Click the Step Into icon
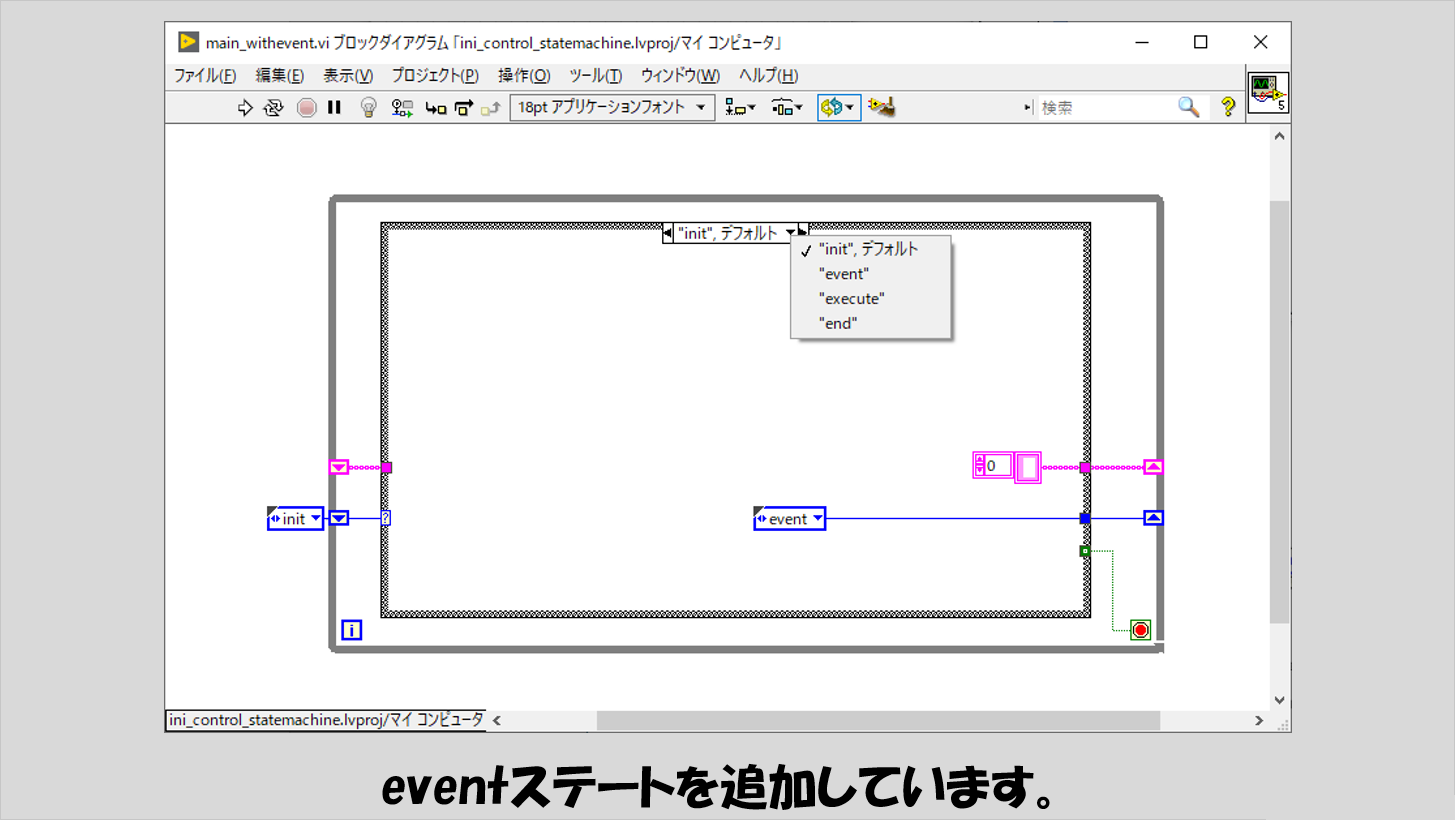The height and width of the screenshot is (820, 1455). (436, 108)
